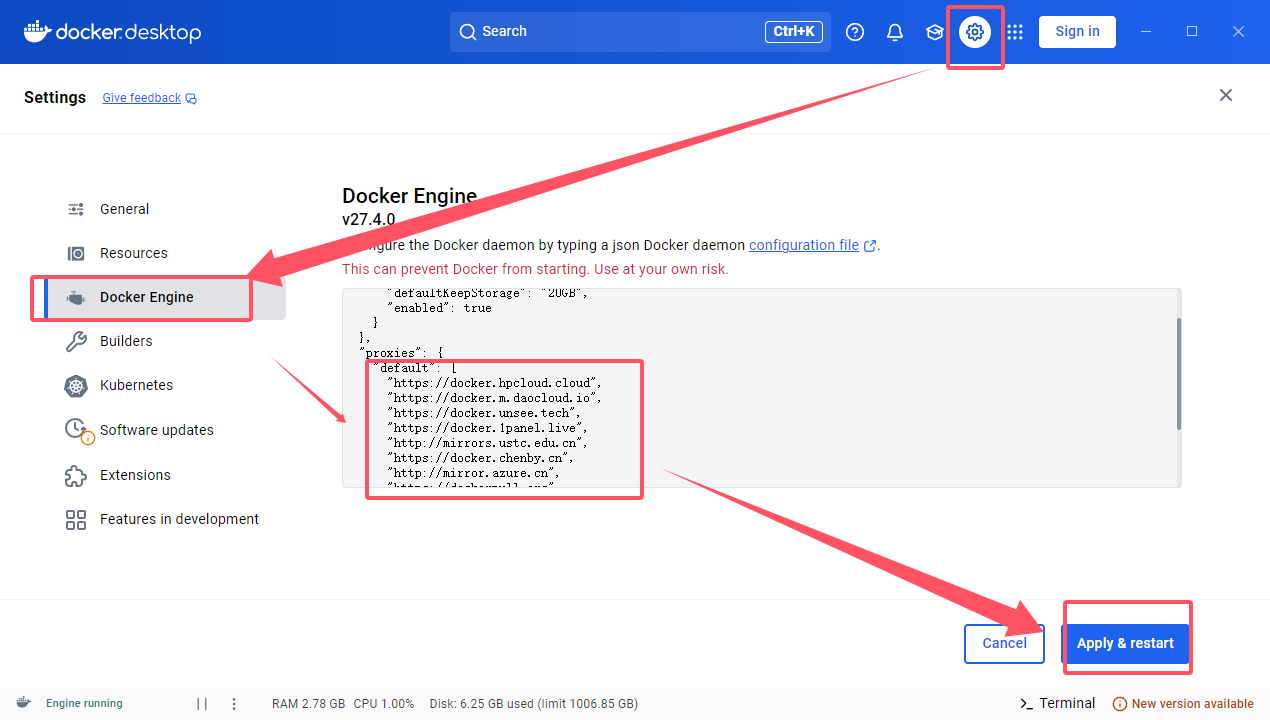The height and width of the screenshot is (720, 1270).
Task: Click Apply & restart
Action: [1125, 643]
